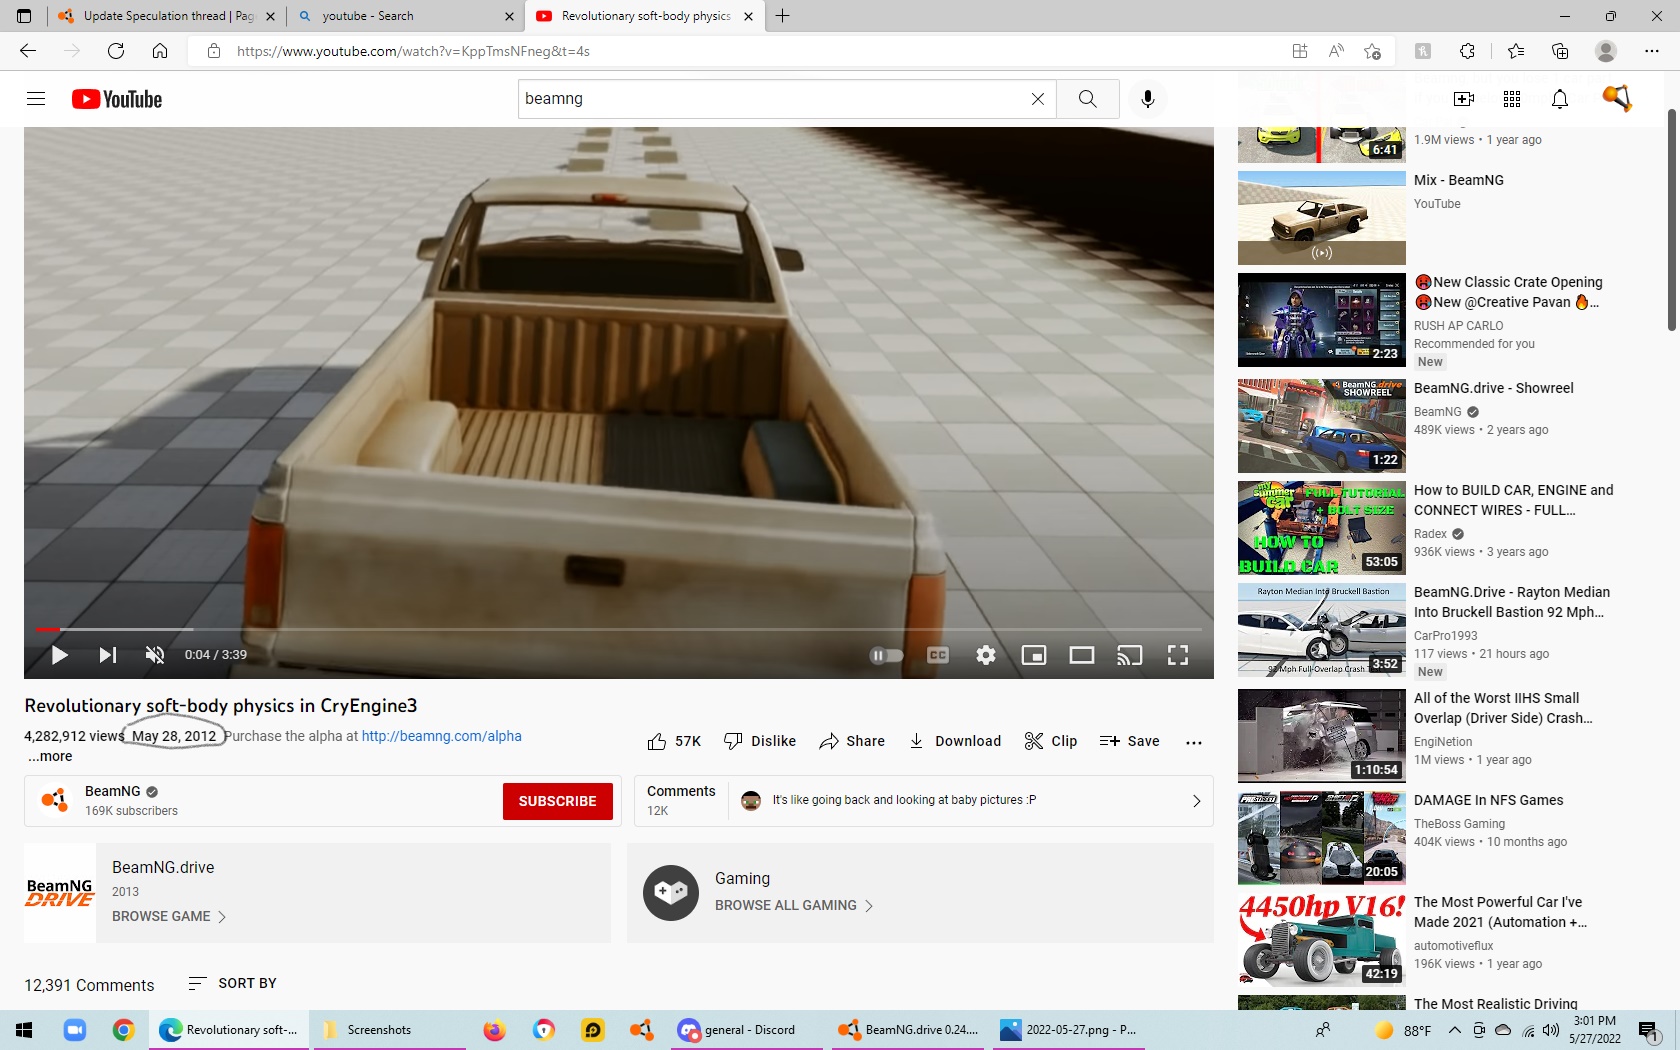Image resolution: width=1680 pixels, height=1050 pixels.
Task: Open Edge settings and more menu
Action: (1651, 51)
